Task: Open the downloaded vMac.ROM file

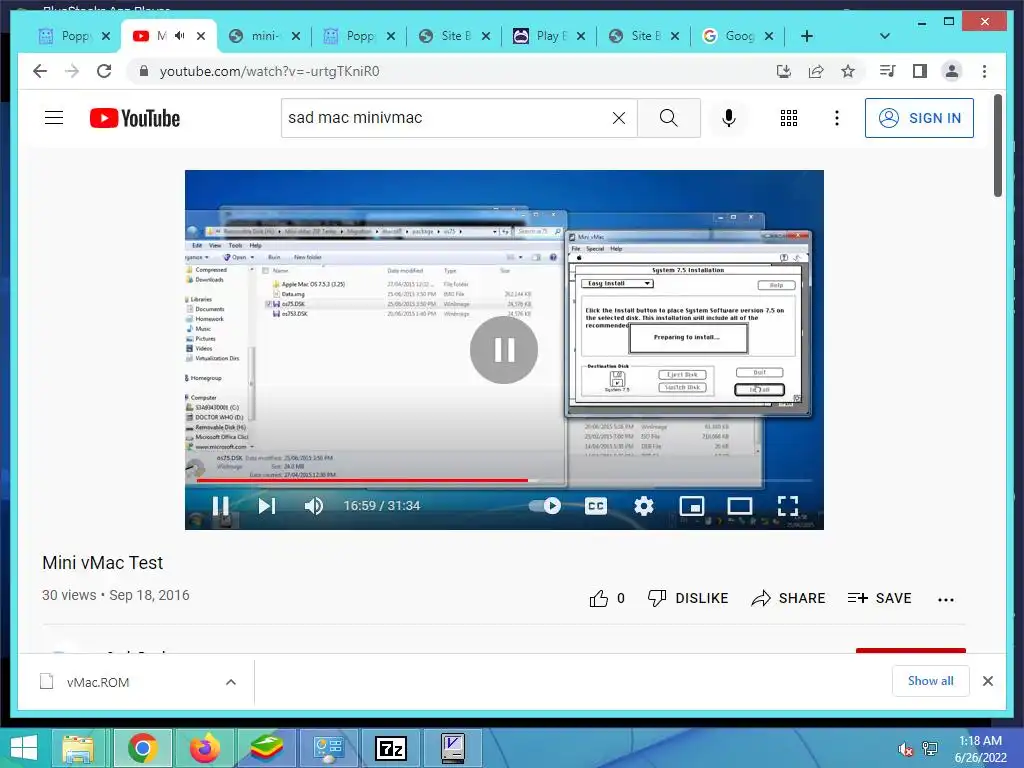Action: point(98,682)
